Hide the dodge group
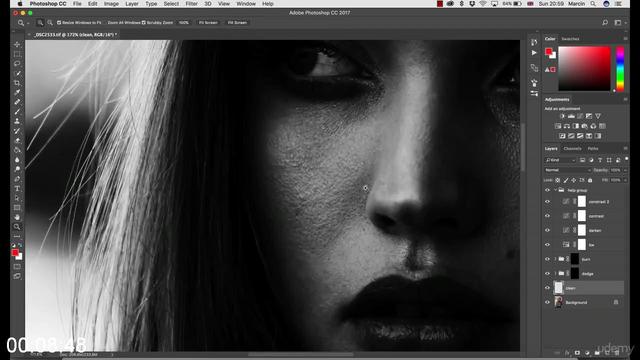This screenshot has height=360, width=640. click(547, 273)
